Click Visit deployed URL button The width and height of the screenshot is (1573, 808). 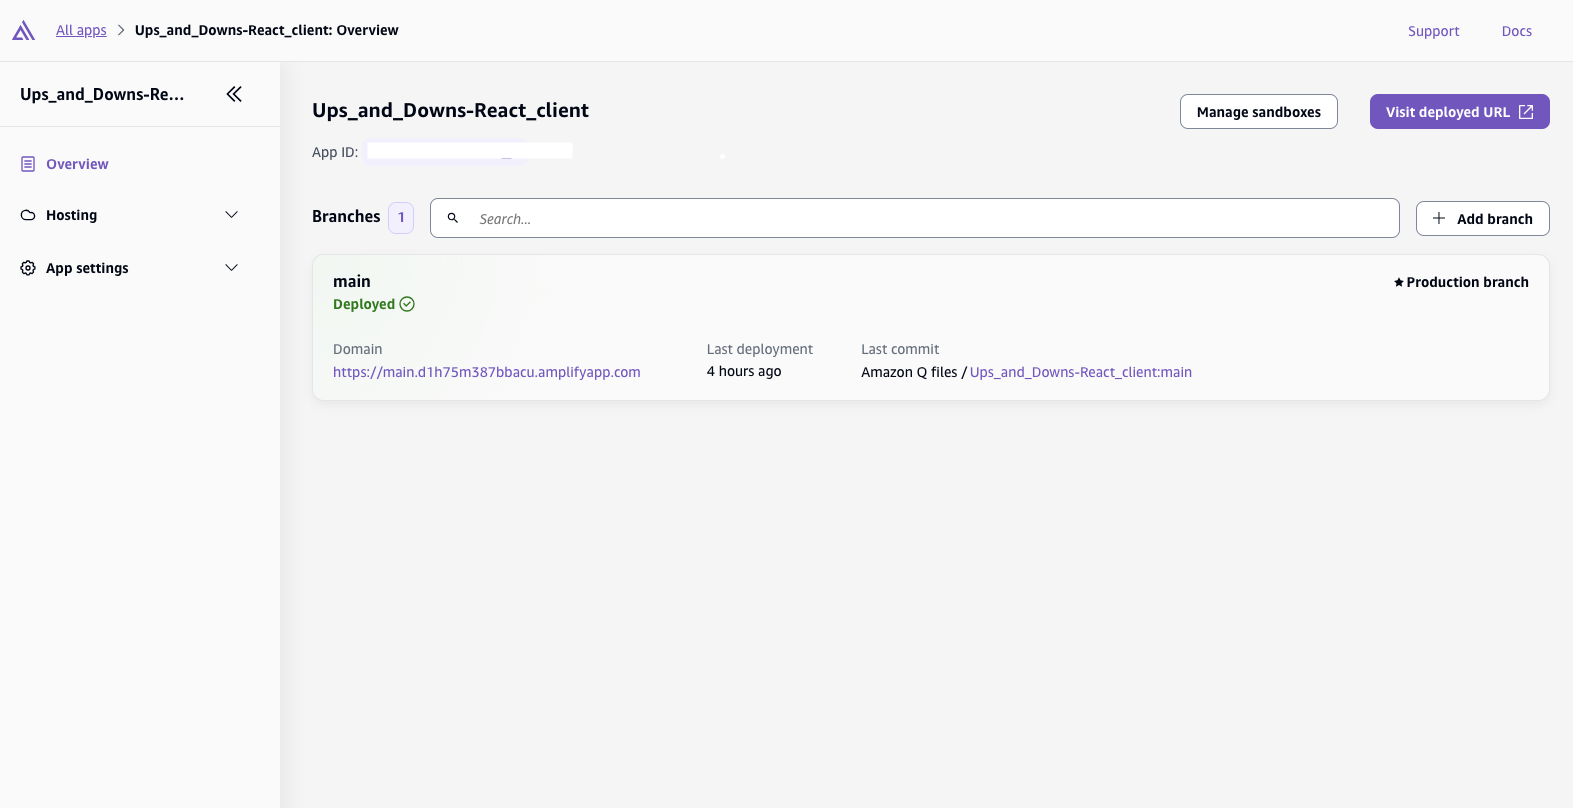pyautogui.click(x=1460, y=112)
